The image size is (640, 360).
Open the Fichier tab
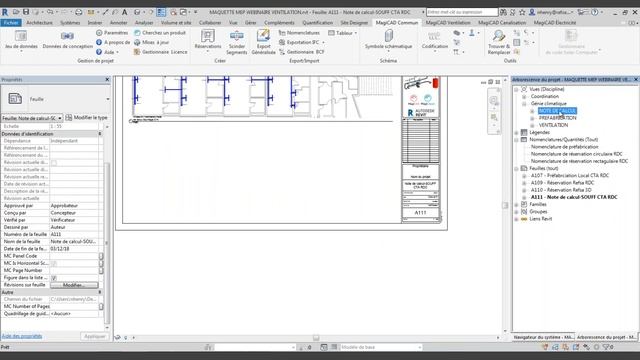pyautogui.click(x=11, y=23)
